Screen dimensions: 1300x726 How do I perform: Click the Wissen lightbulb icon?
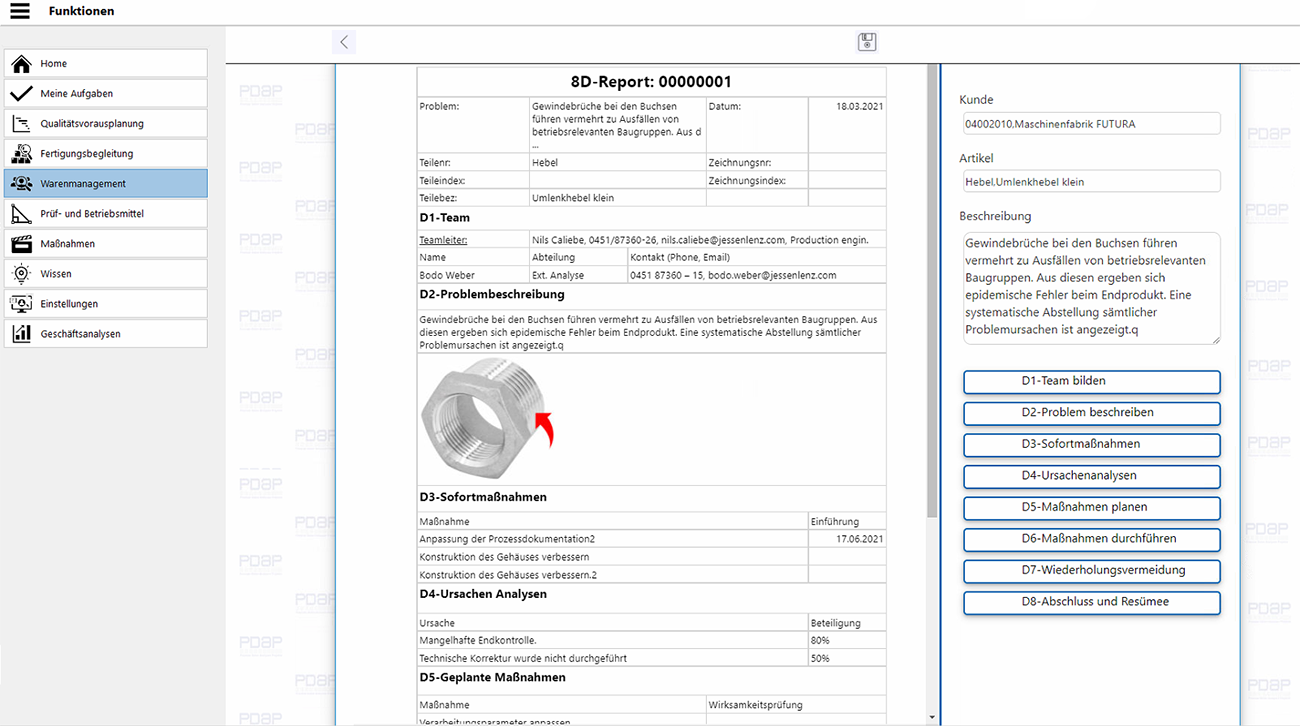click(21, 274)
